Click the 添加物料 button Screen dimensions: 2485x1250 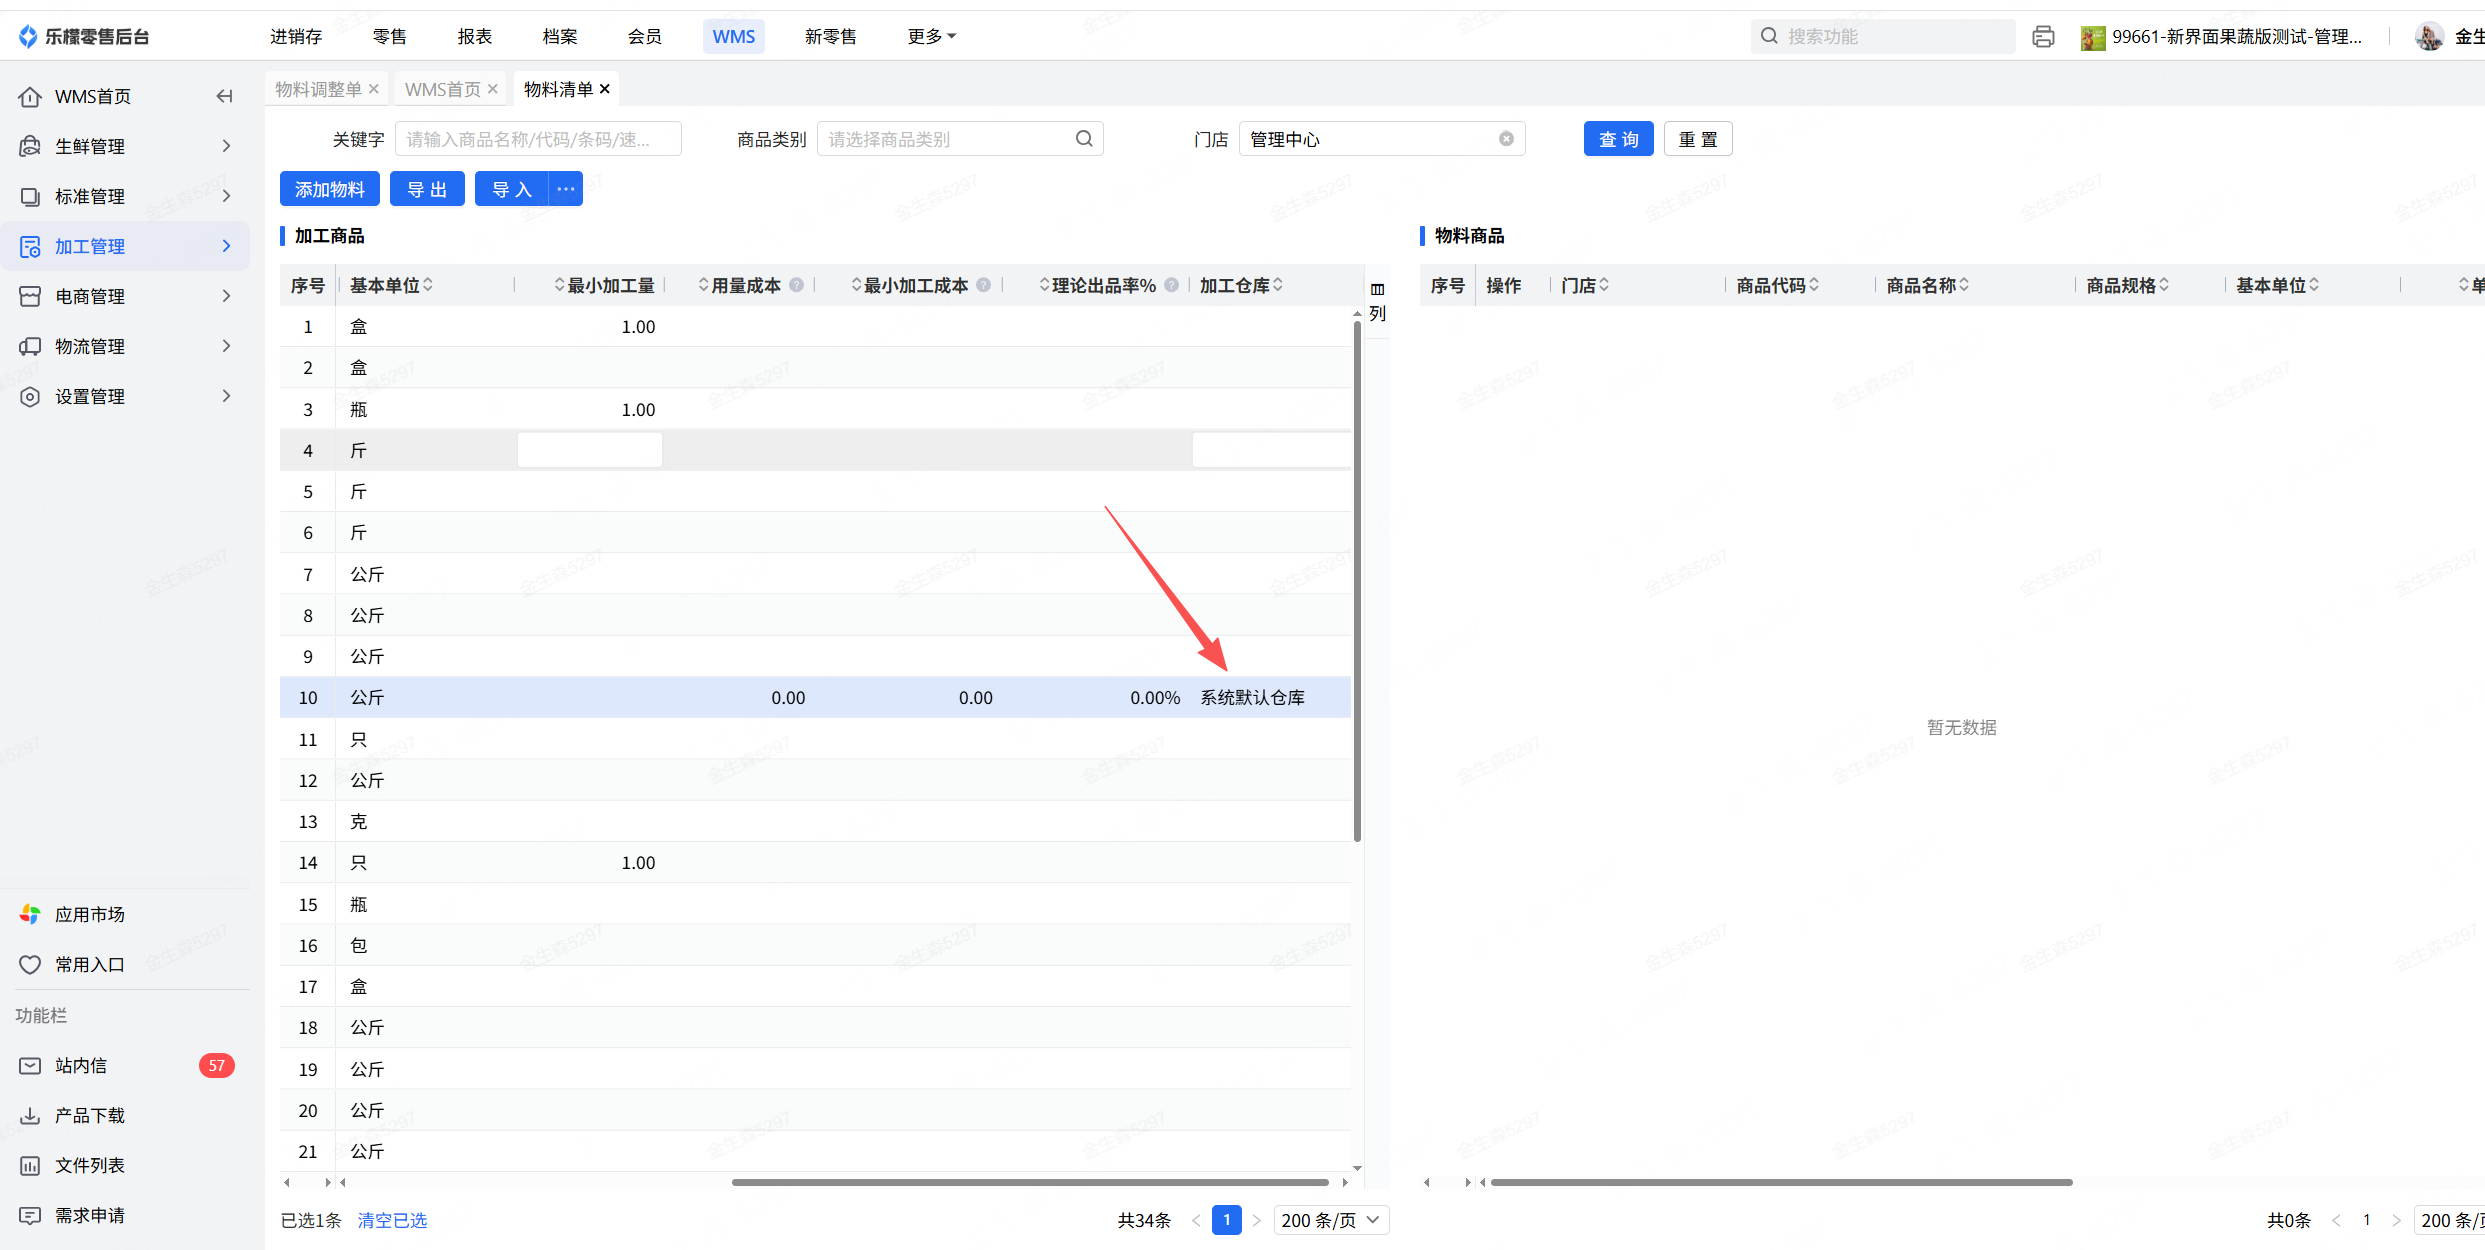(330, 189)
